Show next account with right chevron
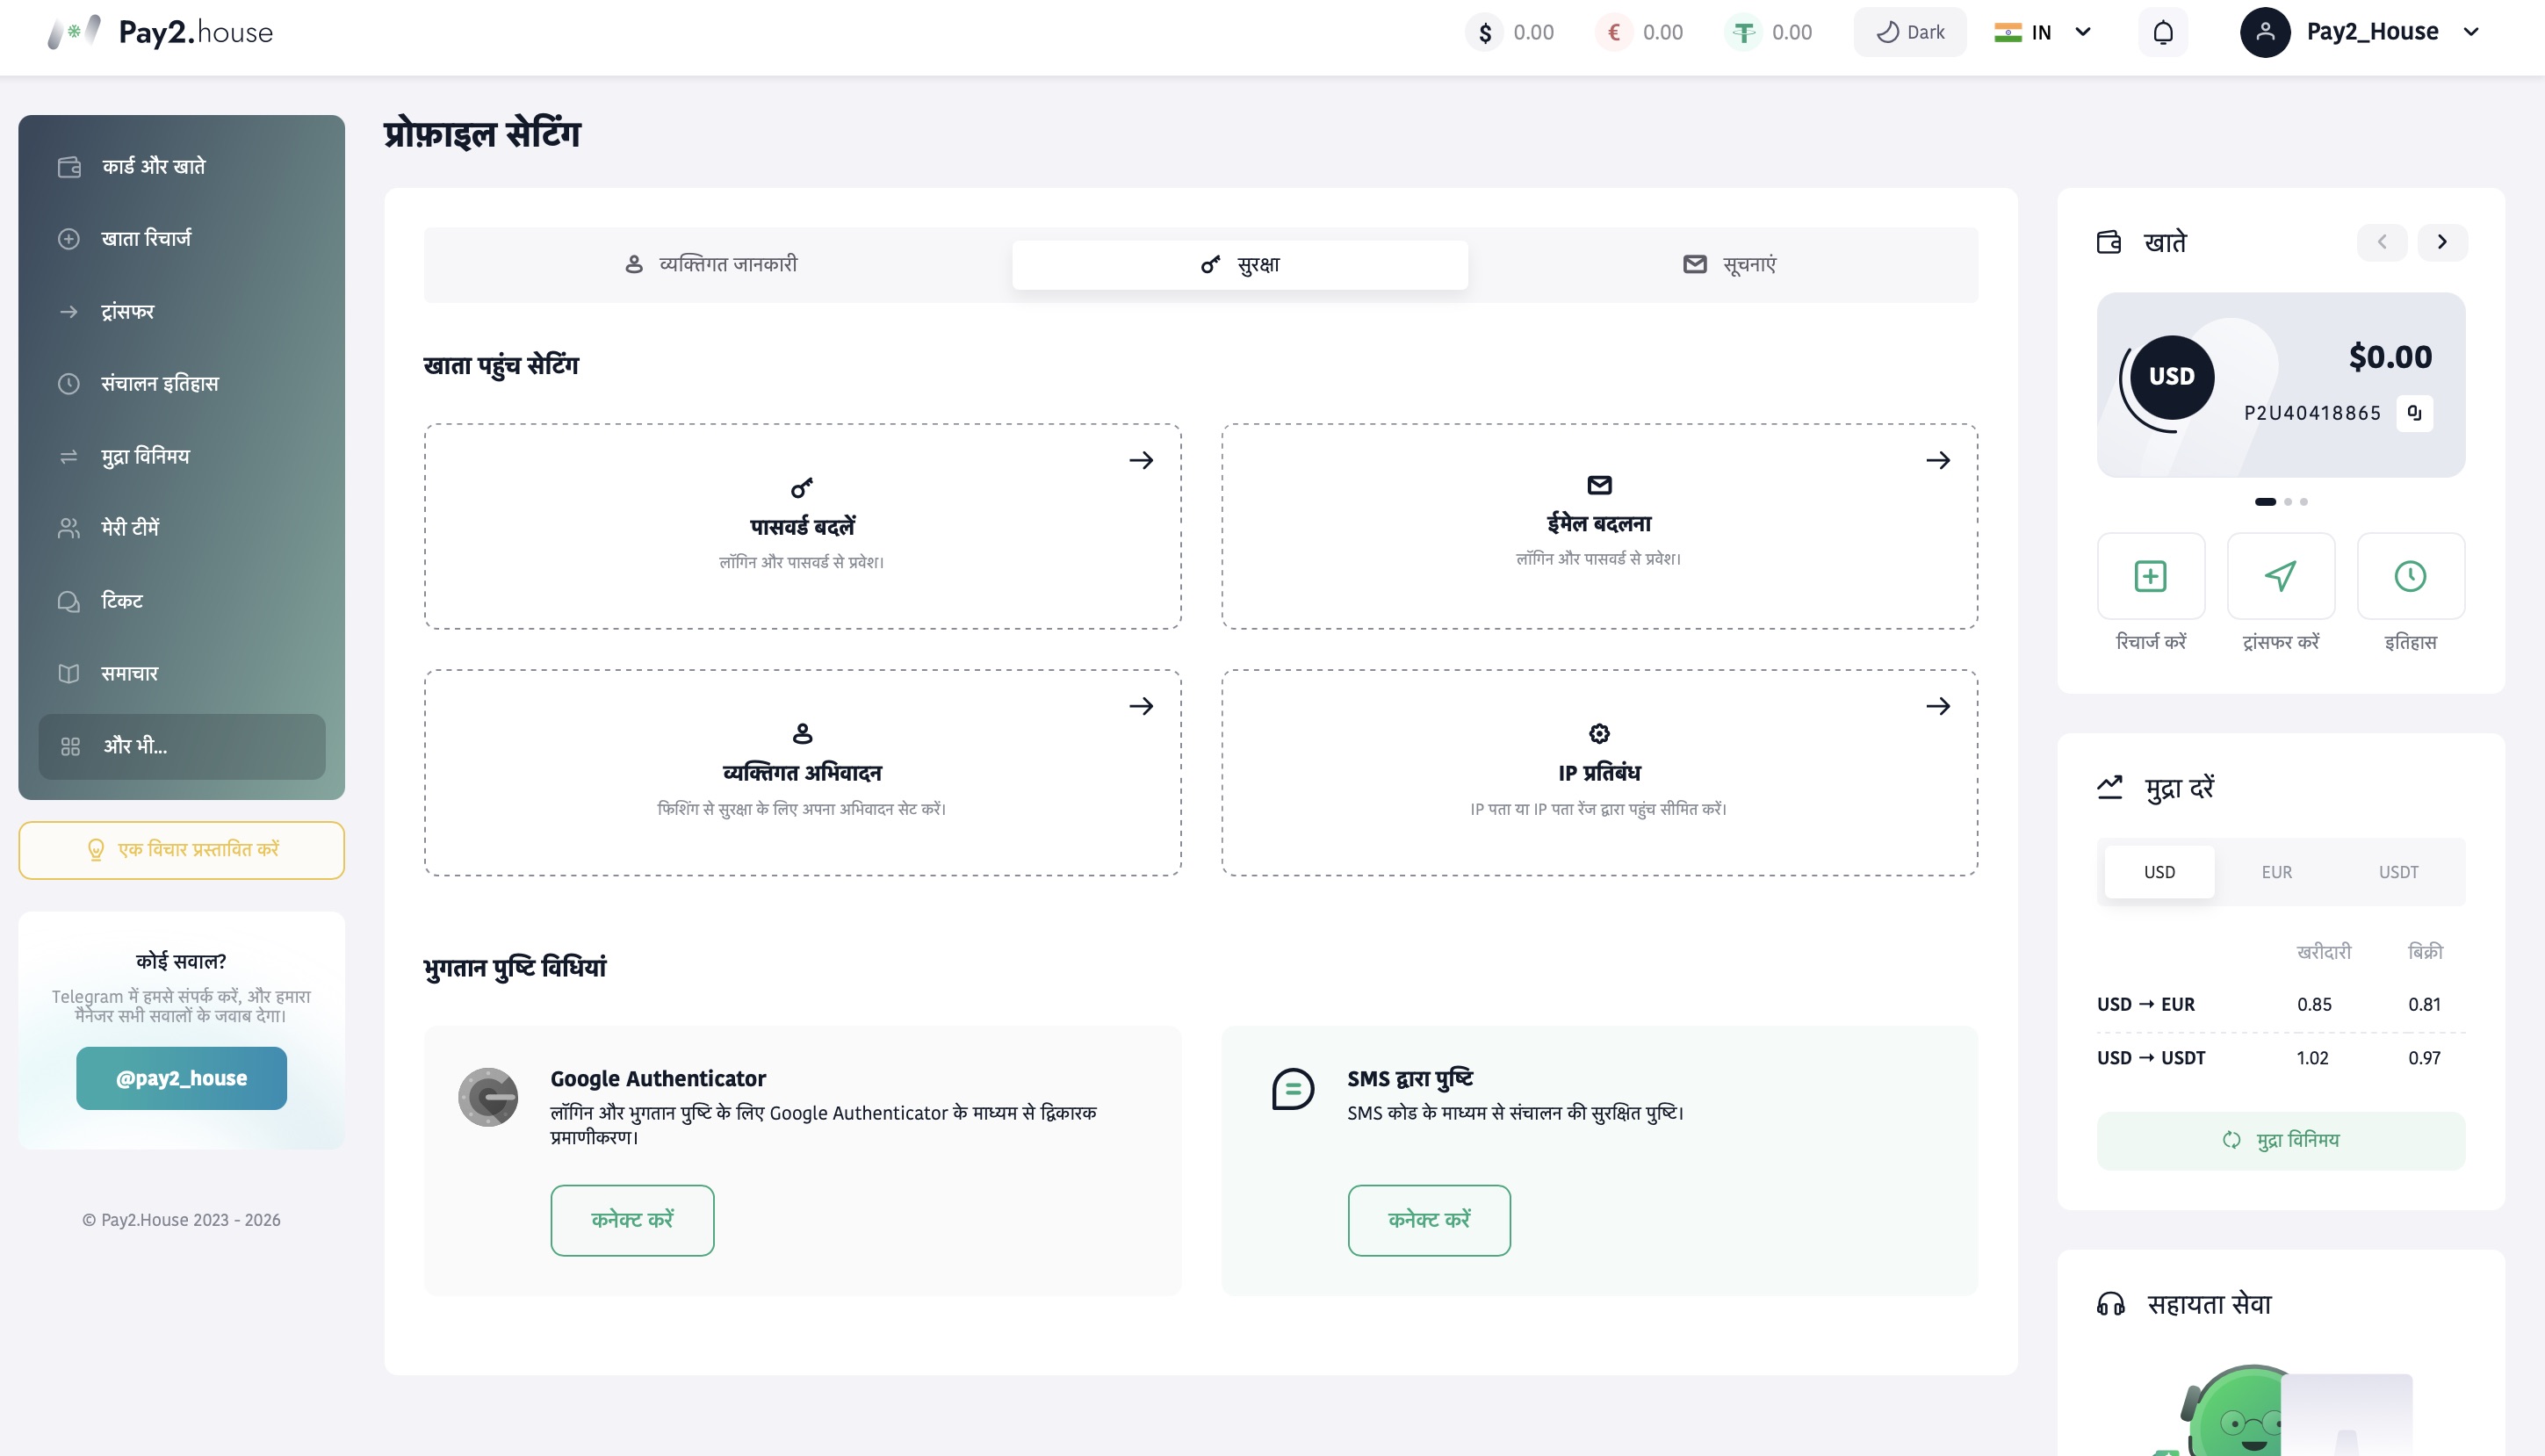 coord(2442,242)
